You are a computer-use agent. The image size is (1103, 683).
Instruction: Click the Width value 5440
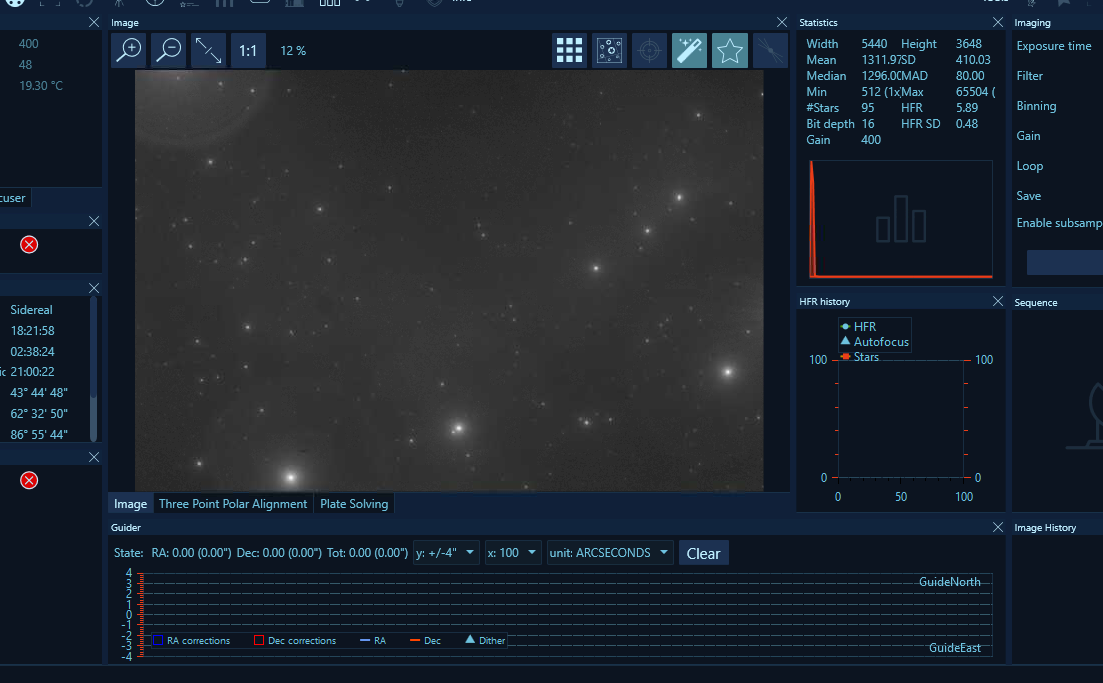point(874,44)
